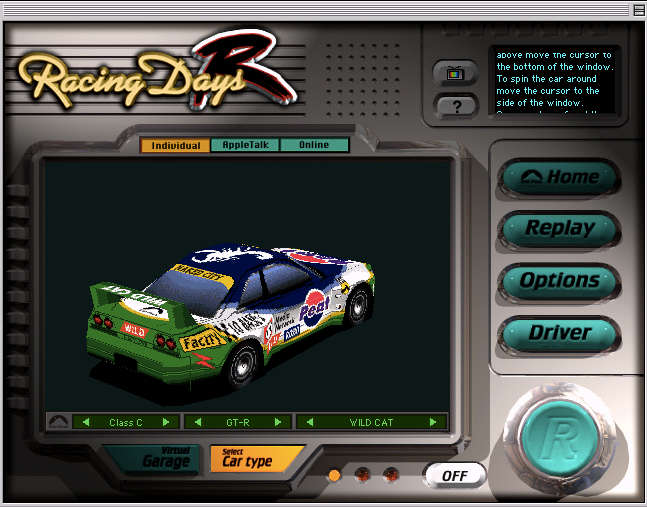This screenshot has width=647, height=507.
Task: Open the Replay screen
Action: [559, 228]
